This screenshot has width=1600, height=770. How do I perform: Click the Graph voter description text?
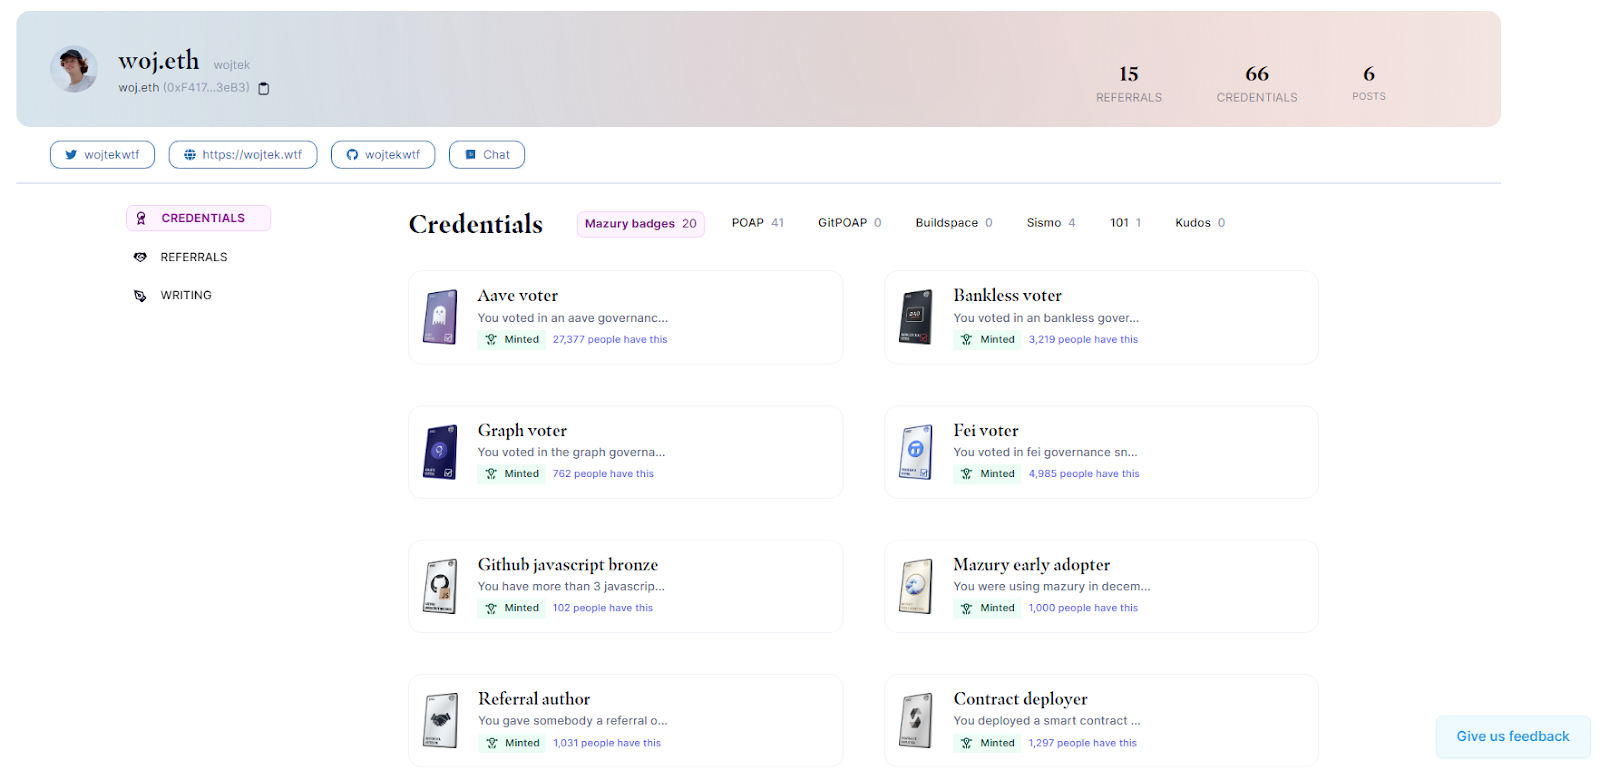click(x=571, y=452)
